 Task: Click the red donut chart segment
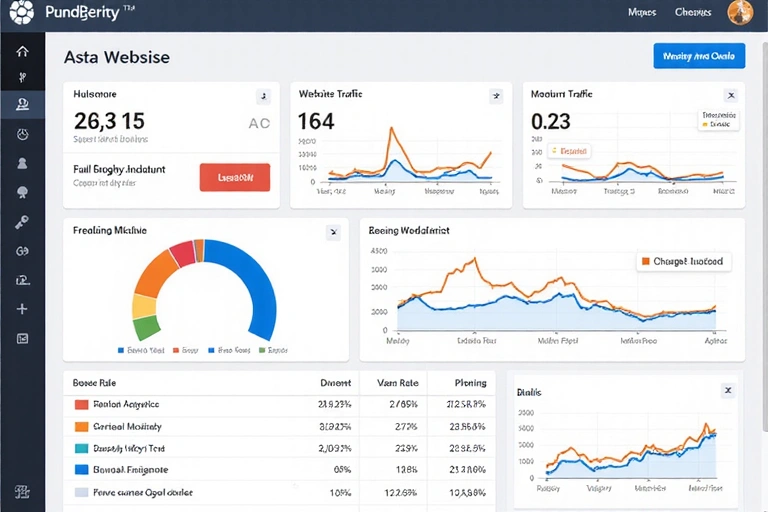pos(183,253)
